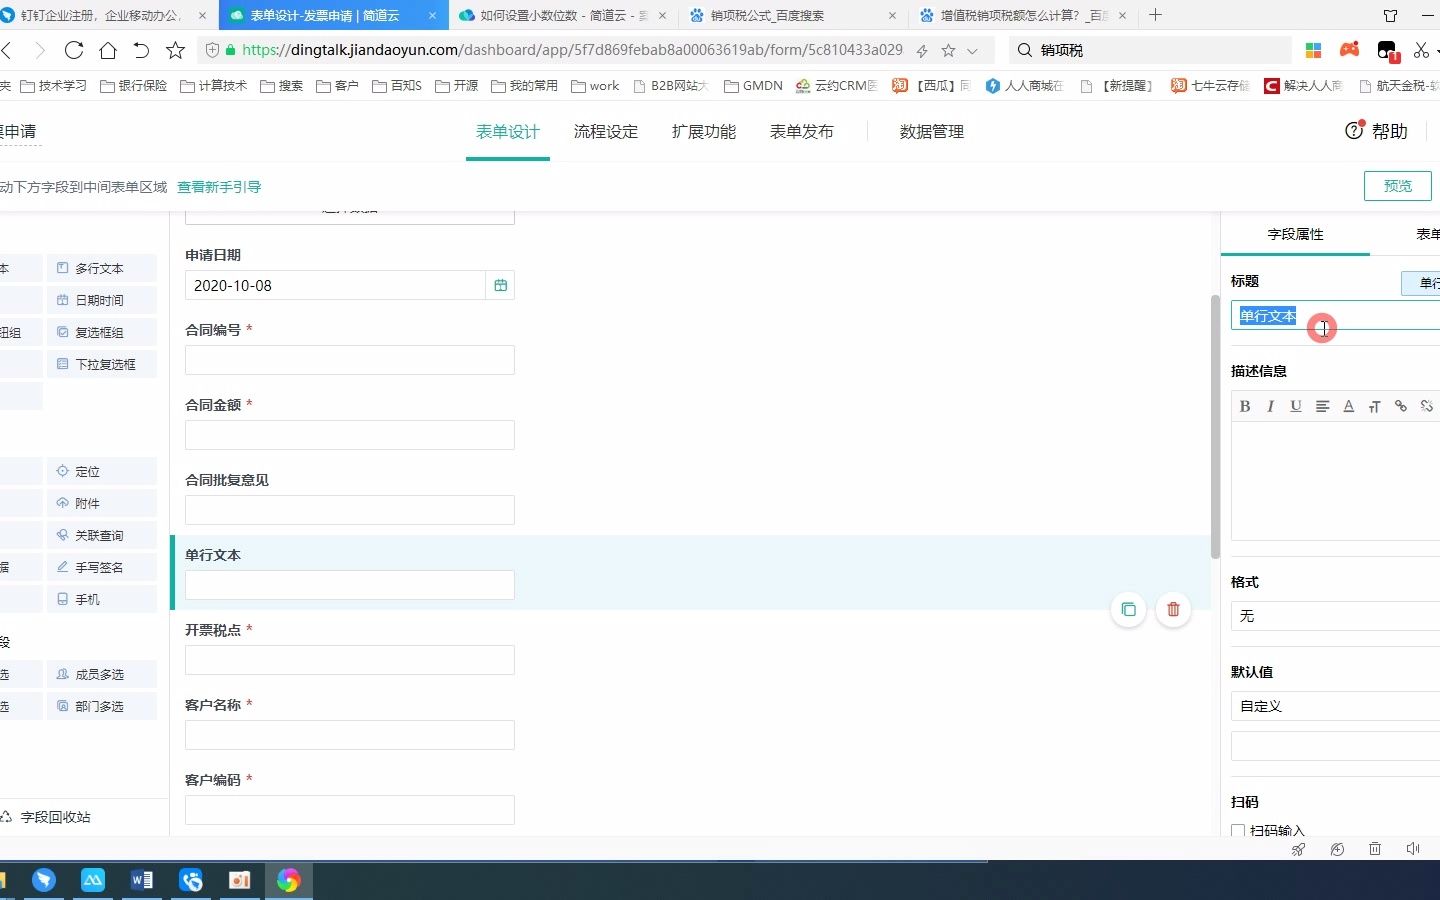The width and height of the screenshot is (1440, 900).
Task: Open font size in description editor
Action: (1374, 406)
